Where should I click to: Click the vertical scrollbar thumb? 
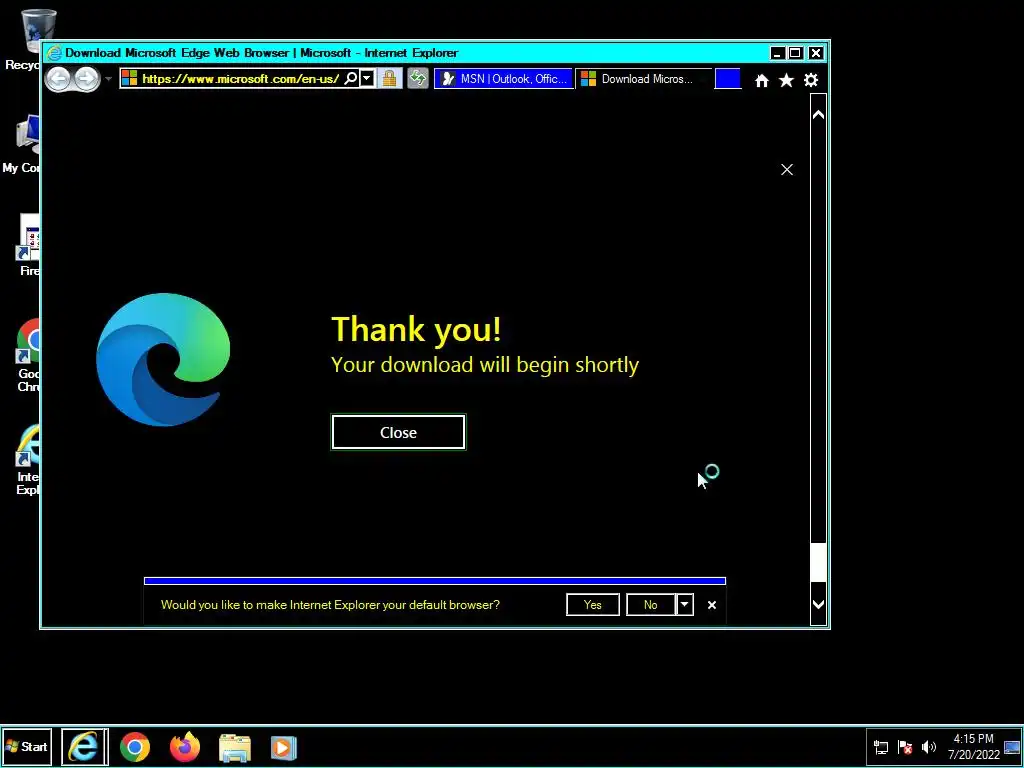(x=818, y=562)
